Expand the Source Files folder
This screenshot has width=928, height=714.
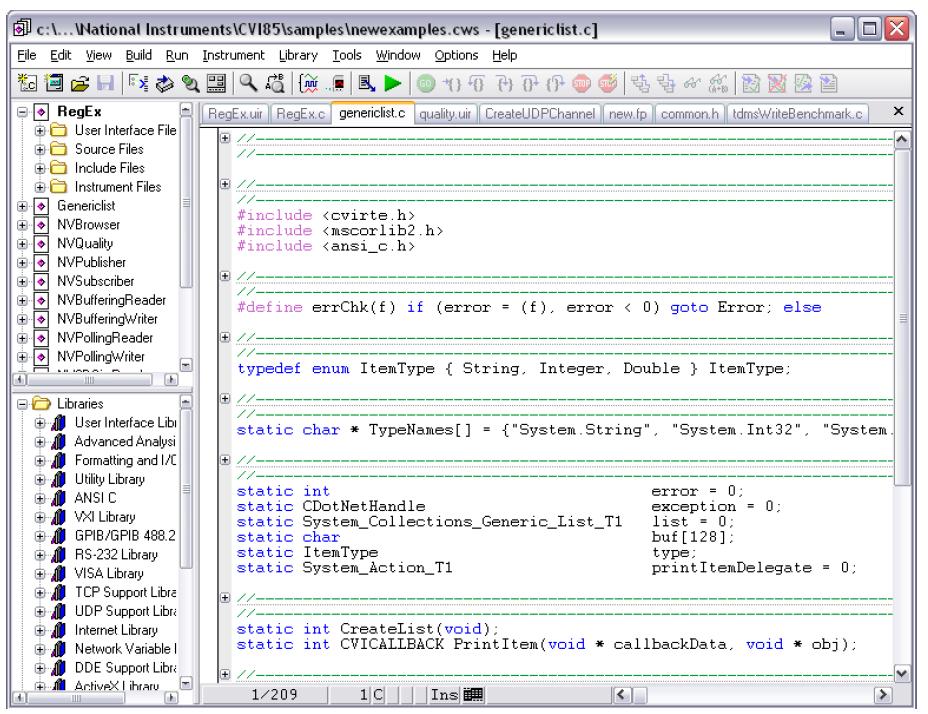pos(40,149)
